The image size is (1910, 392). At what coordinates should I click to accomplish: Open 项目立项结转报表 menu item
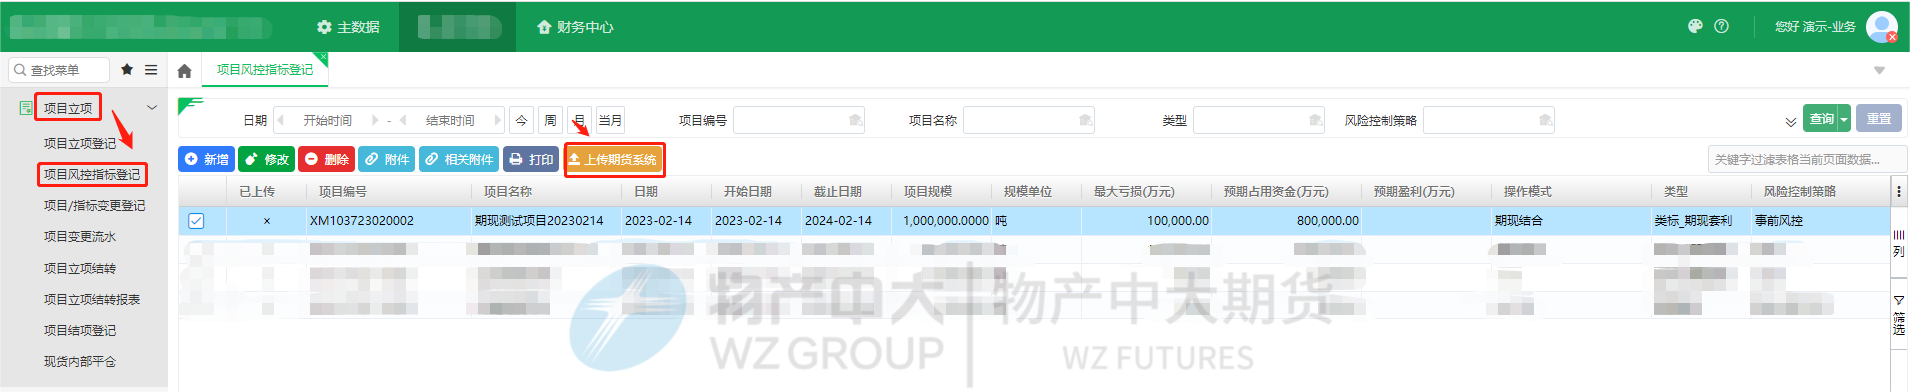point(92,300)
